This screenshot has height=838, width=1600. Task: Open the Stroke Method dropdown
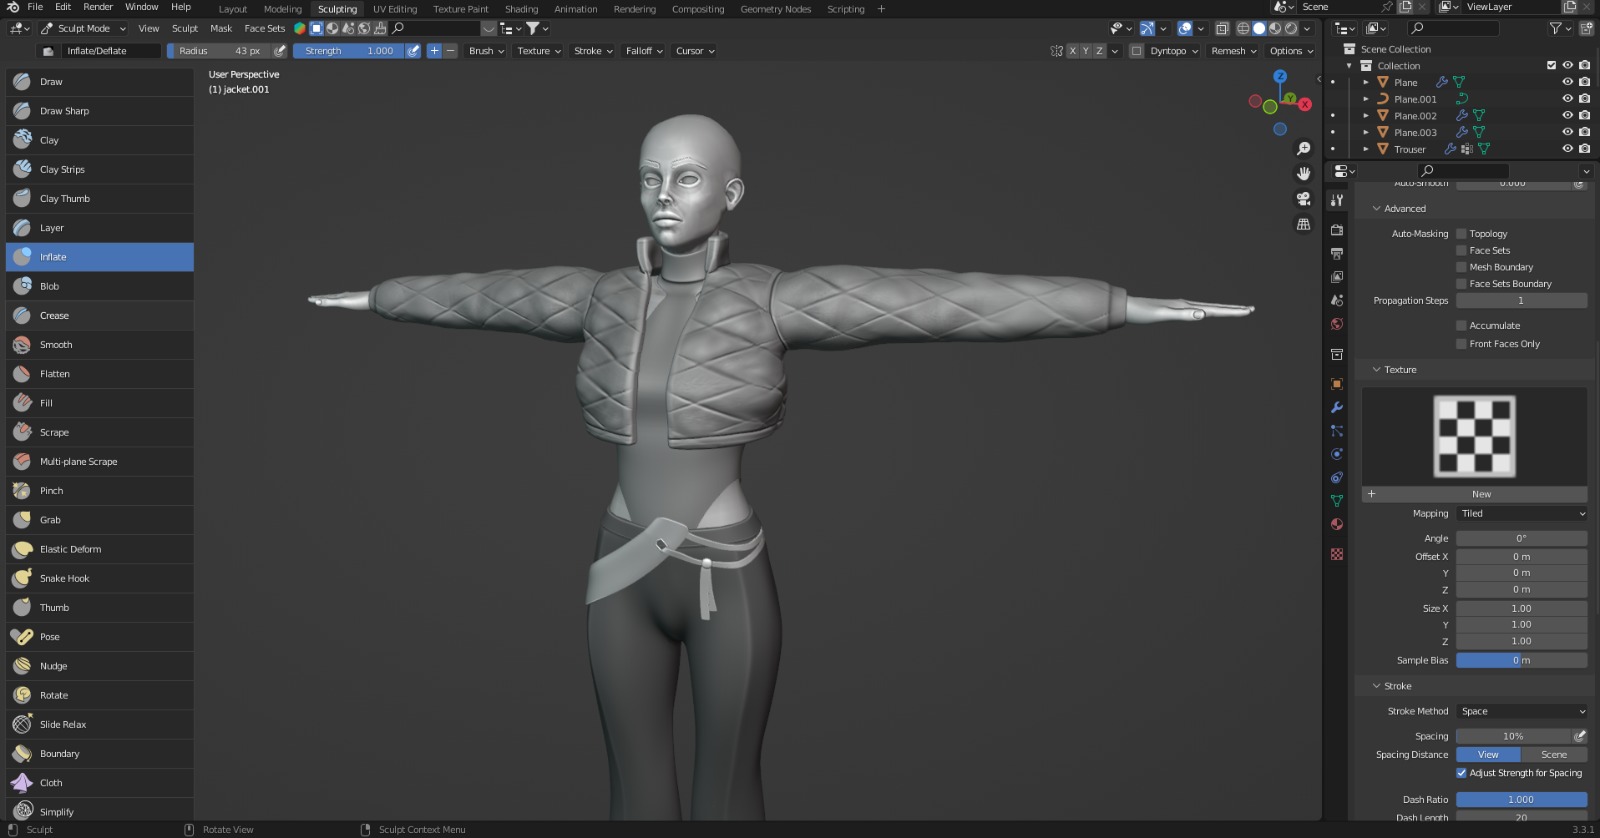(x=1521, y=712)
